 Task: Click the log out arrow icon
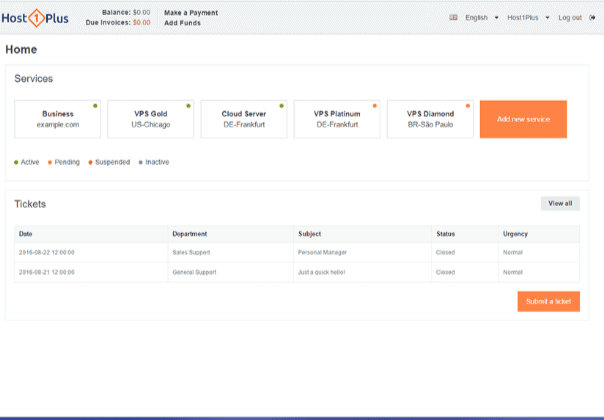click(592, 18)
